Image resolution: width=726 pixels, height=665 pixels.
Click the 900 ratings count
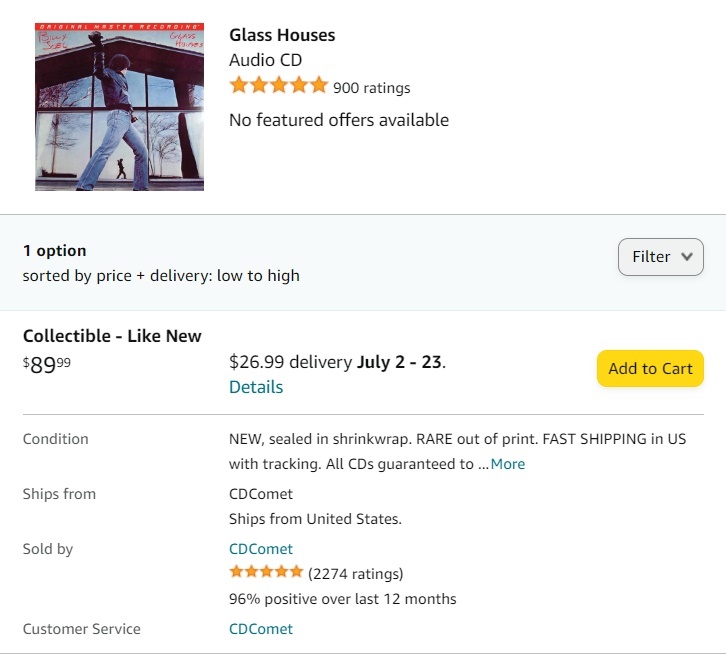(x=371, y=88)
